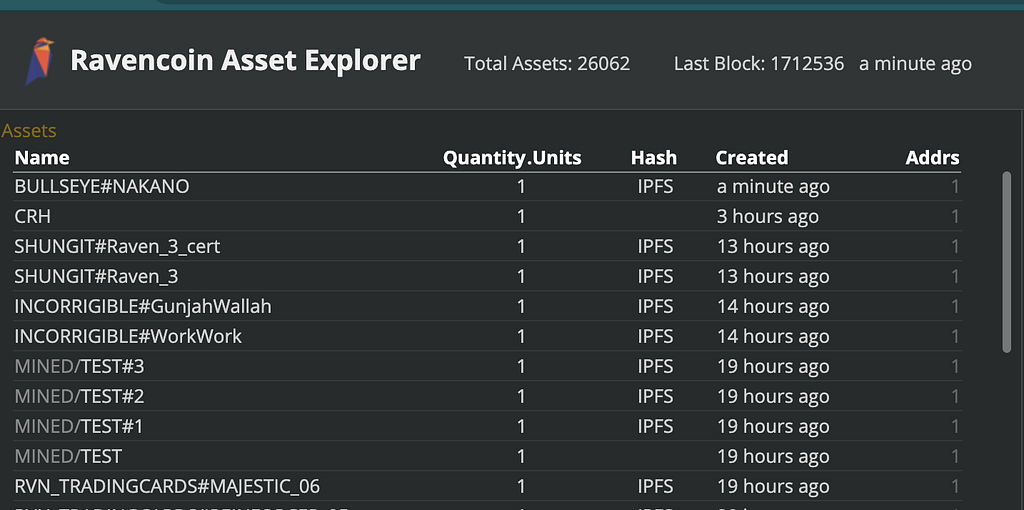Image resolution: width=1024 pixels, height=510 pixels.
Task: Open the IPFS hash link for SHUNGIT#Raven_3
Action: pyautogui.click(x=656, y=277)
